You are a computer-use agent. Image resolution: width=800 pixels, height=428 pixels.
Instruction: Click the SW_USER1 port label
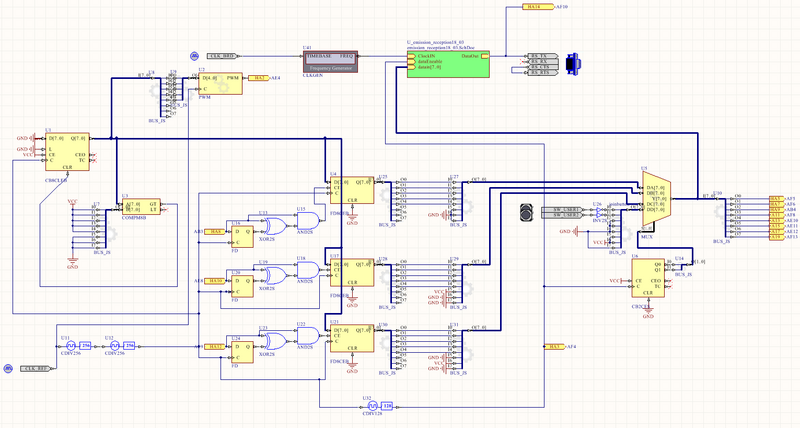pos(565,208)
